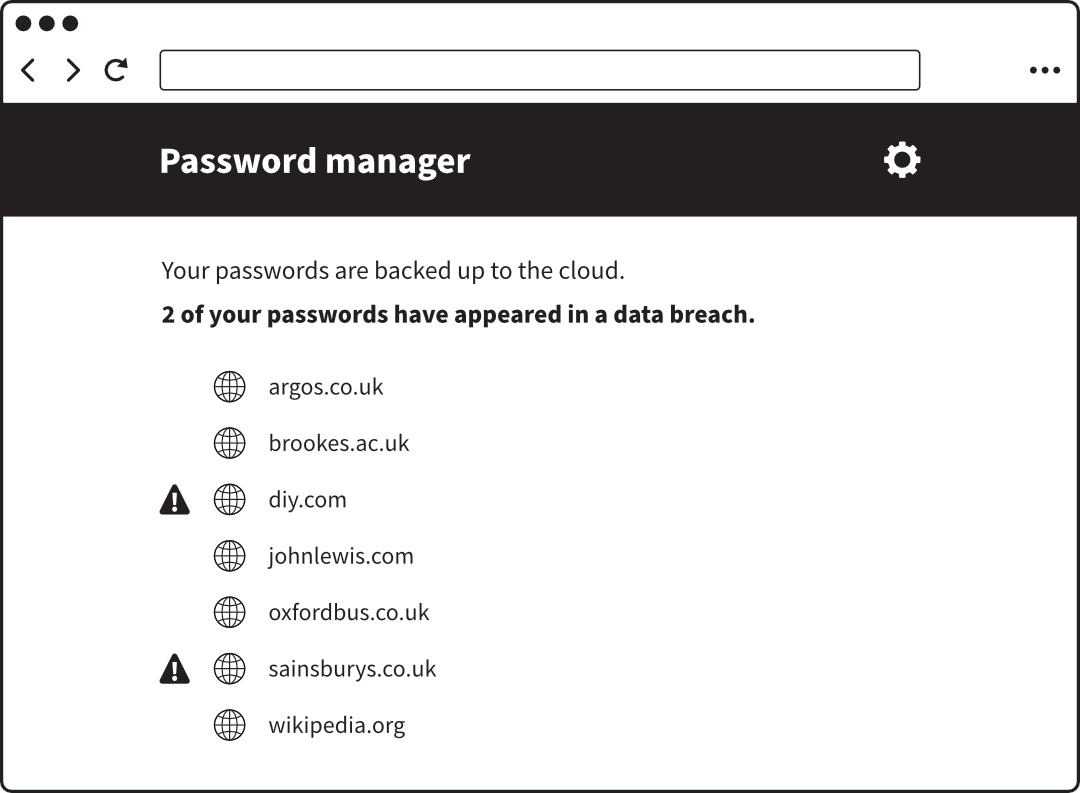Image resolution: width=1080 pixels, height=793 pixels.
Task: Open the breached sainsburys.co.uk entry
Action: [352, 668]
